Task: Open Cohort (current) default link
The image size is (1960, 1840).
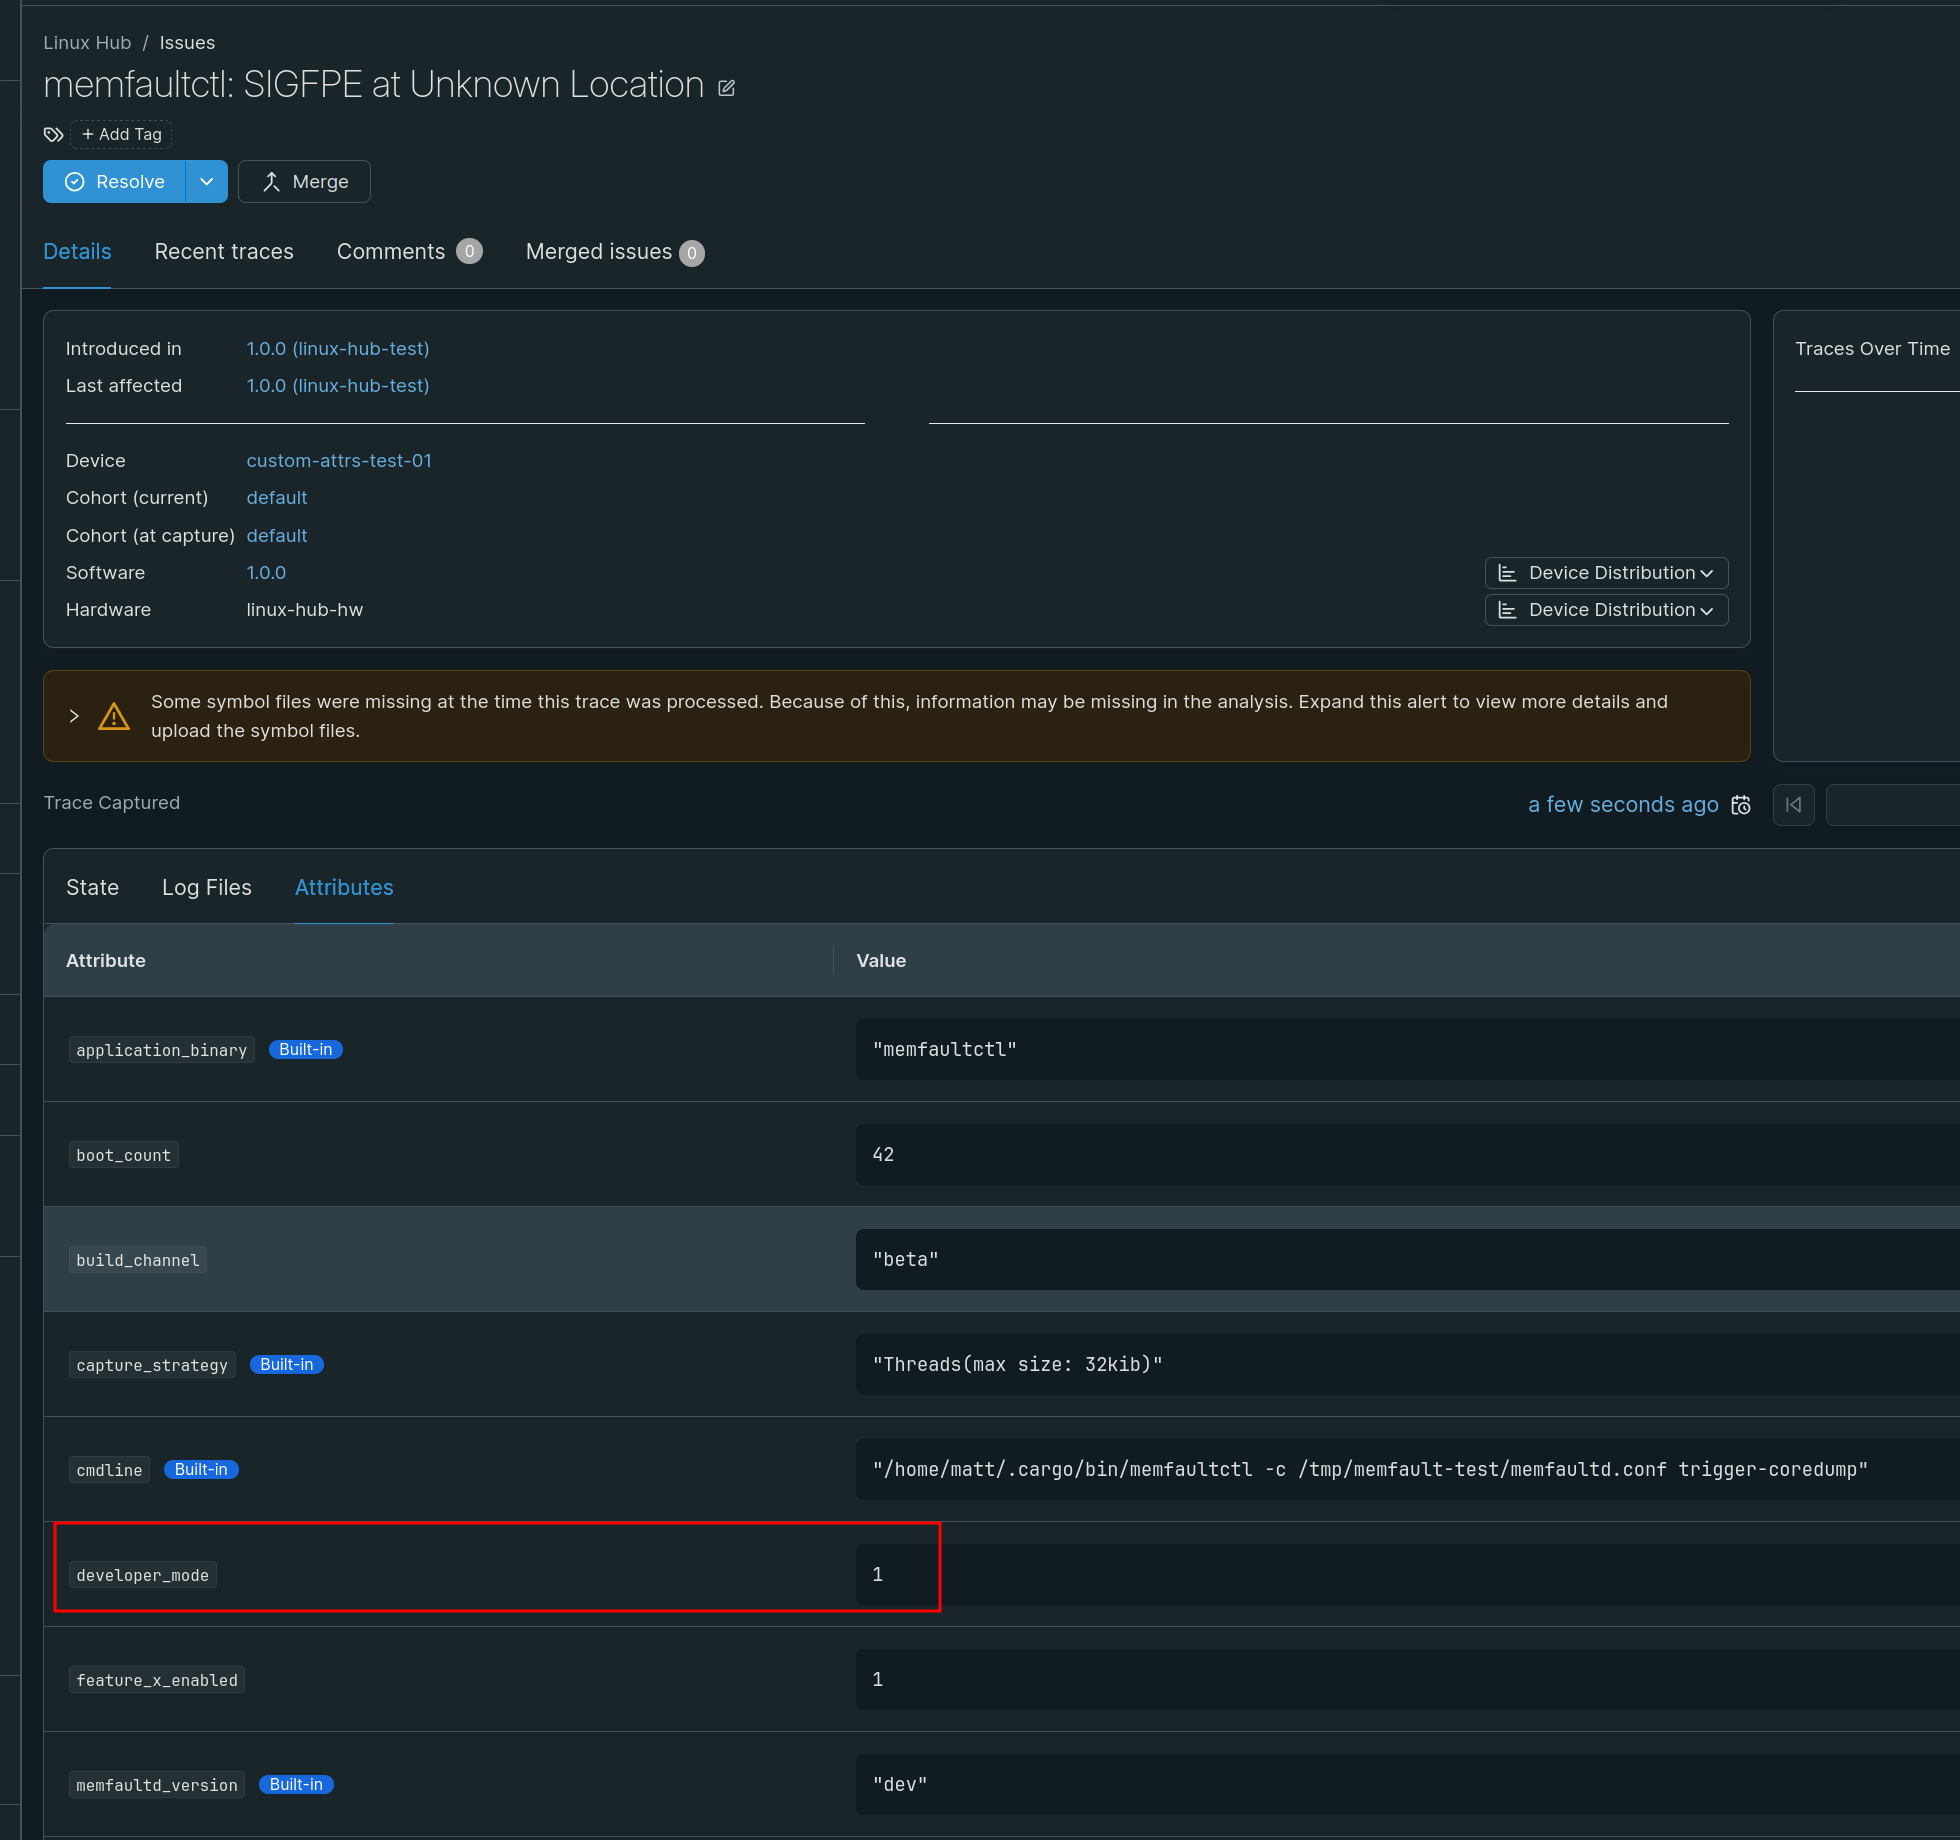Action: [x=277, y=498]
